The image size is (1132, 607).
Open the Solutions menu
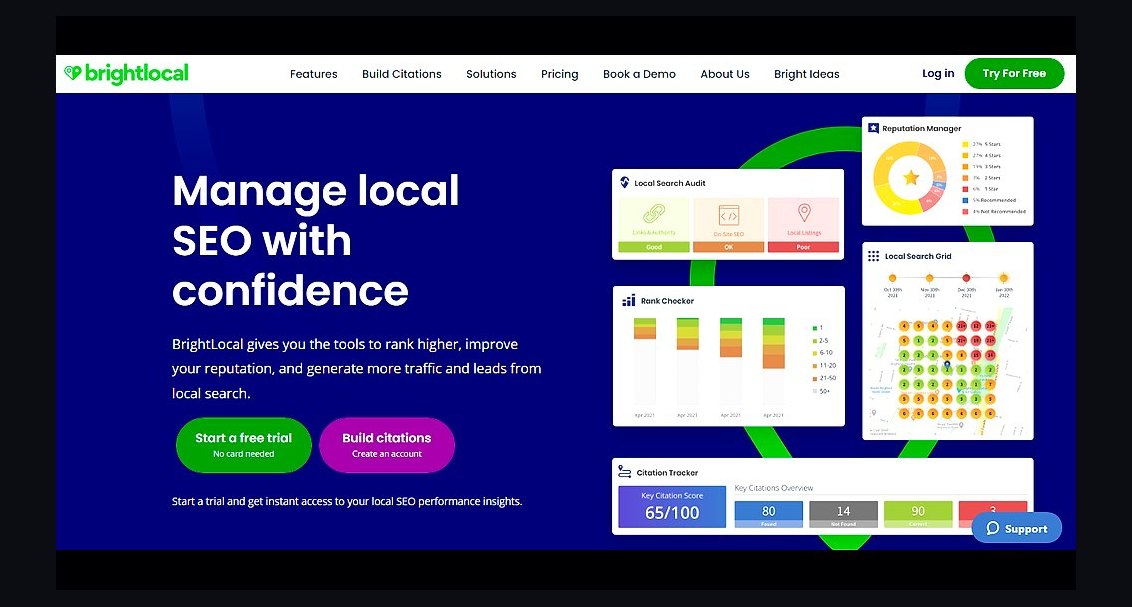click(x=491, y=74)
